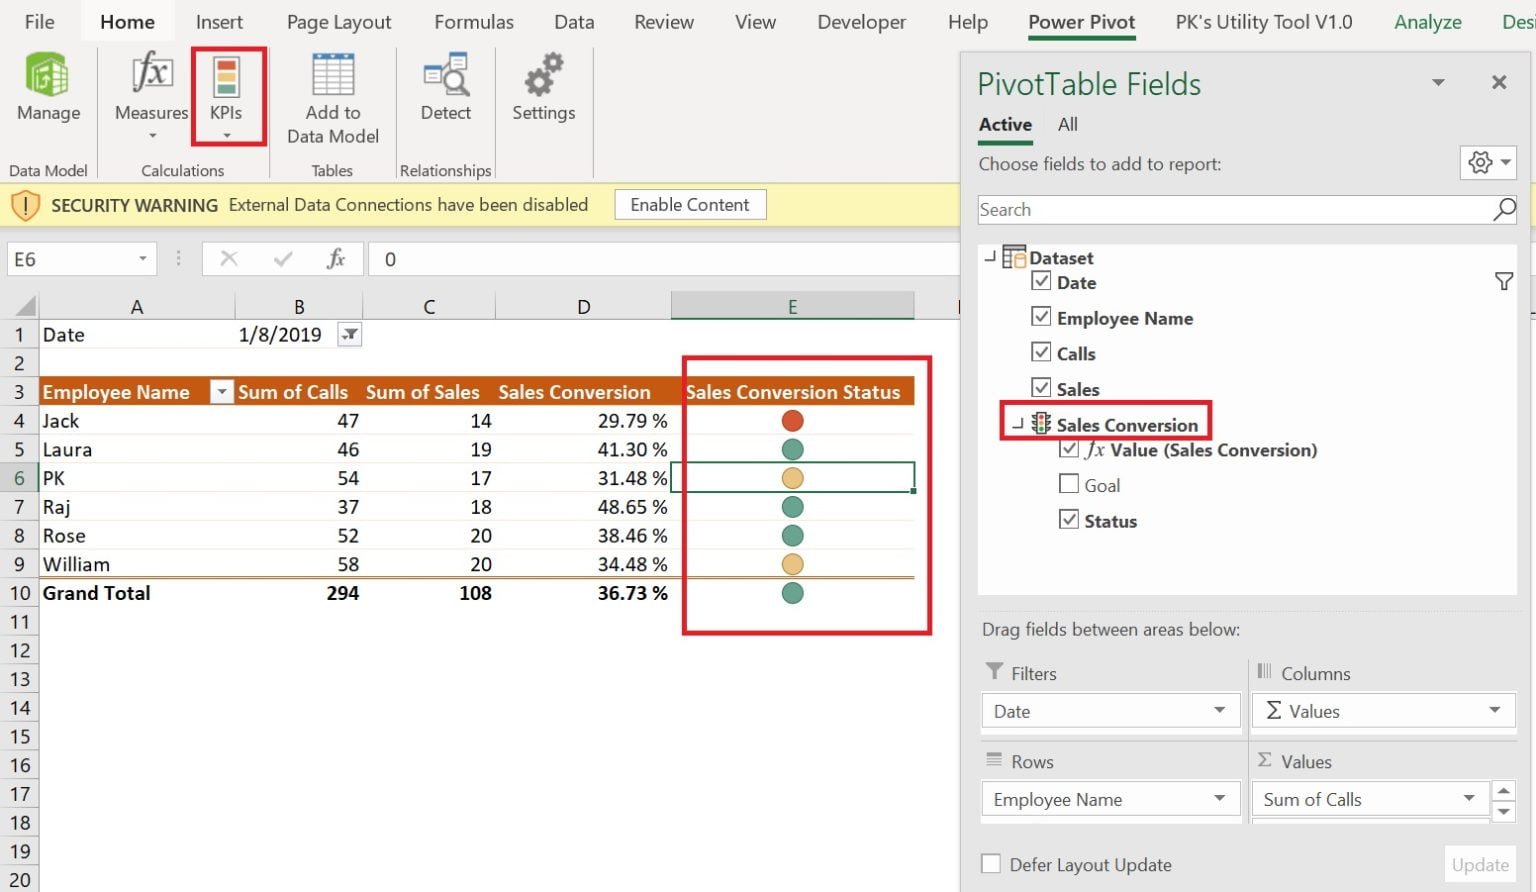Select the All tab in PivotTable Fields
The image size is (1536, 892).
tap(1067, 124)
